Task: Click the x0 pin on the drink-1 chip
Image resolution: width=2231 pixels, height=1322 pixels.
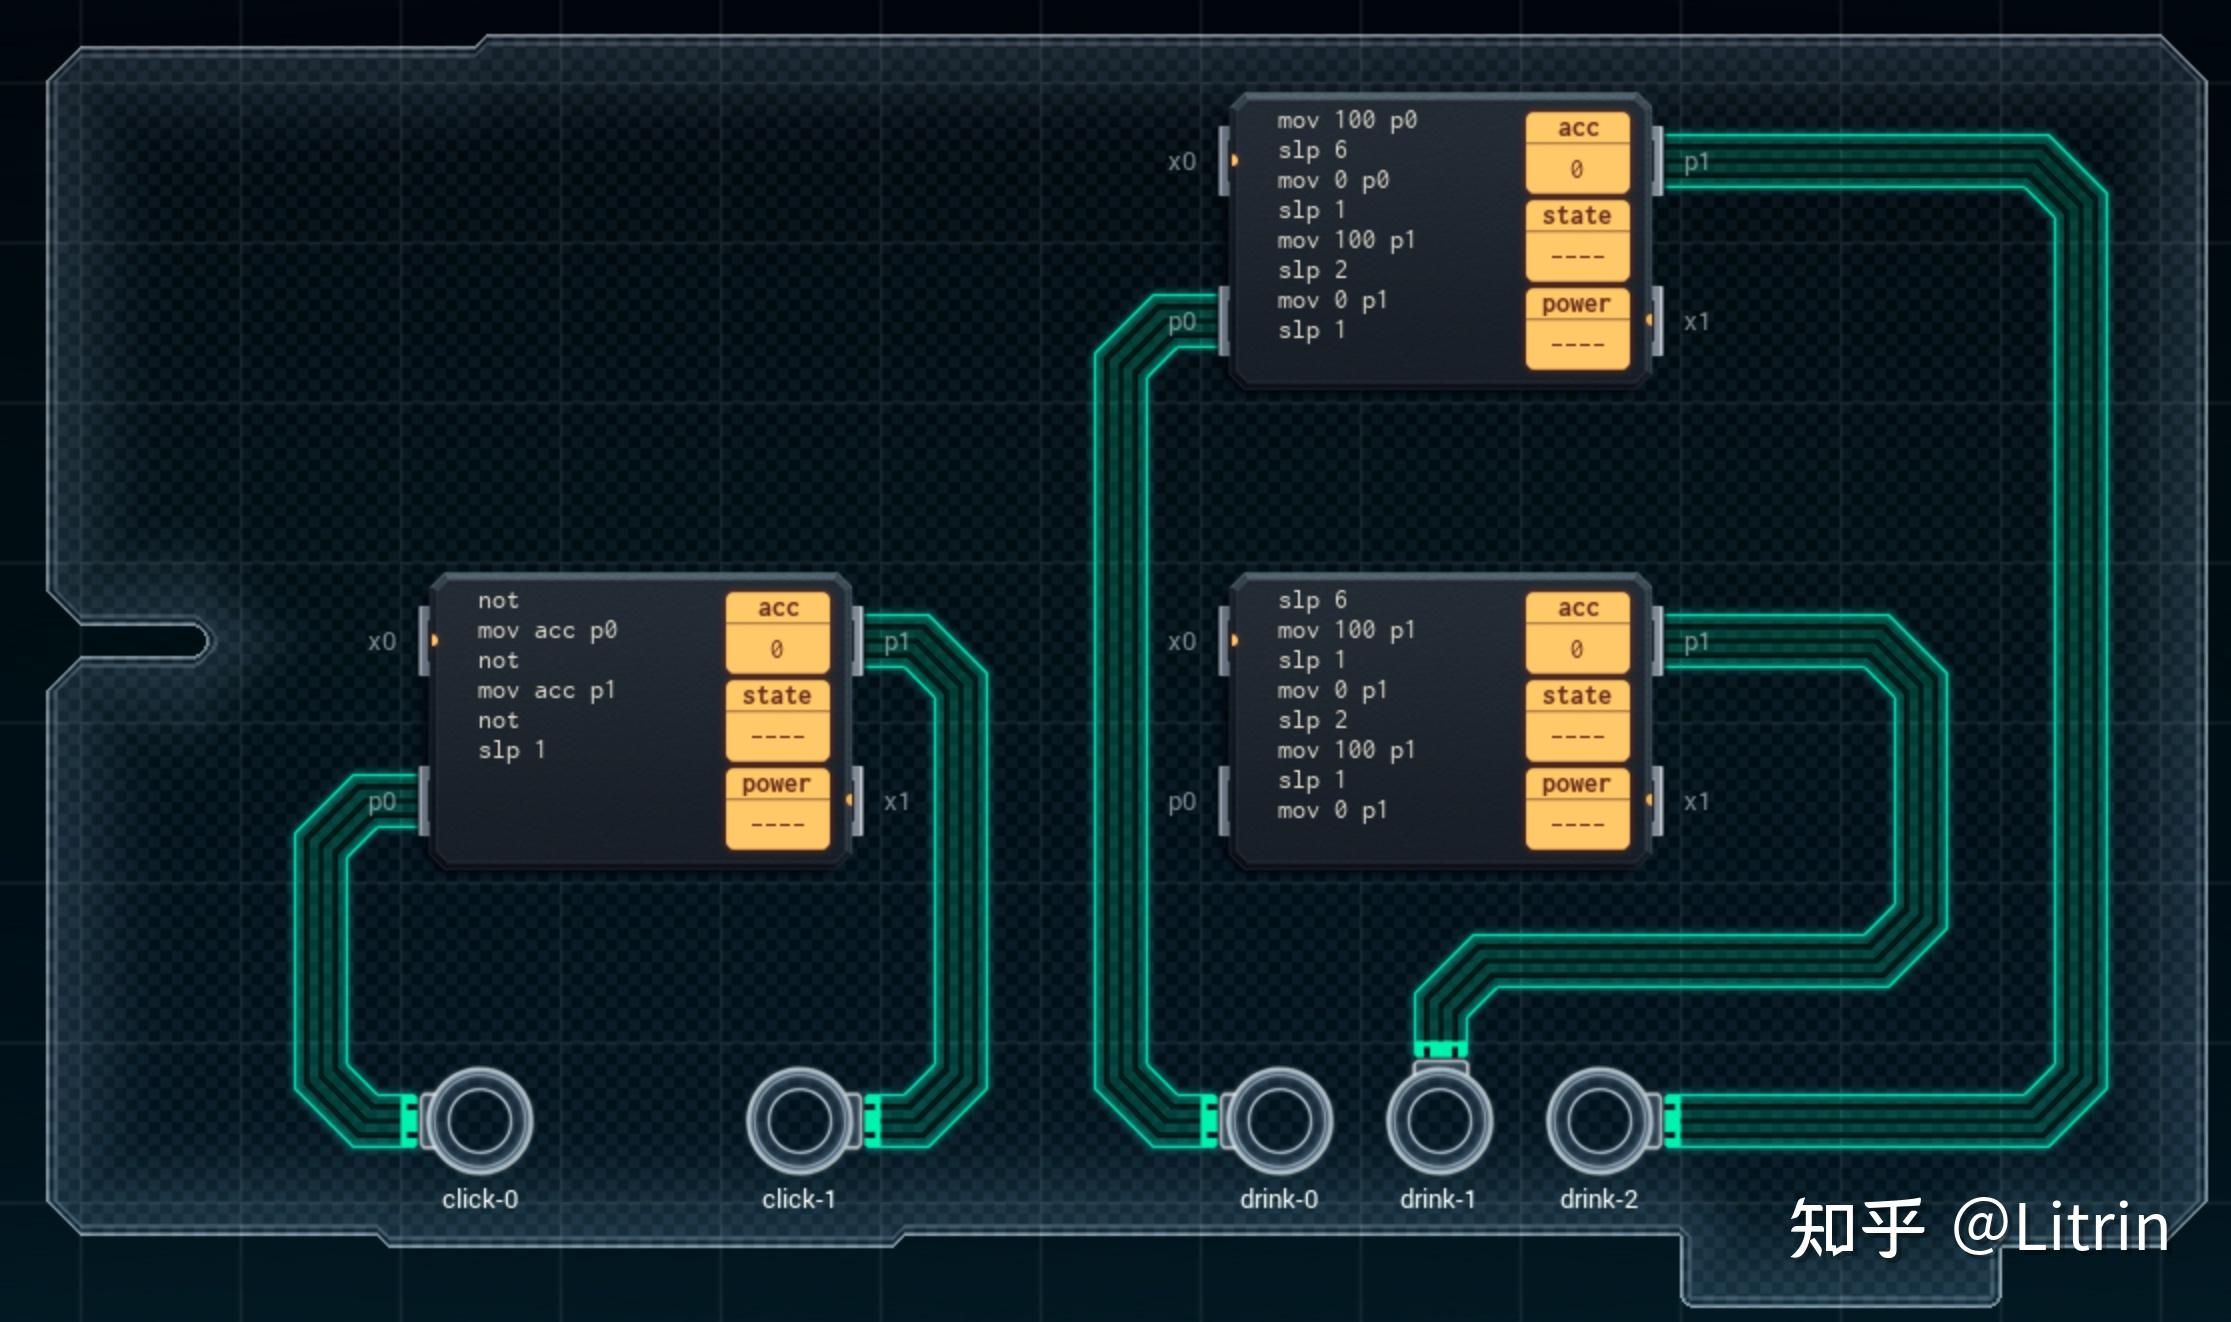Action: [1225, 640]
